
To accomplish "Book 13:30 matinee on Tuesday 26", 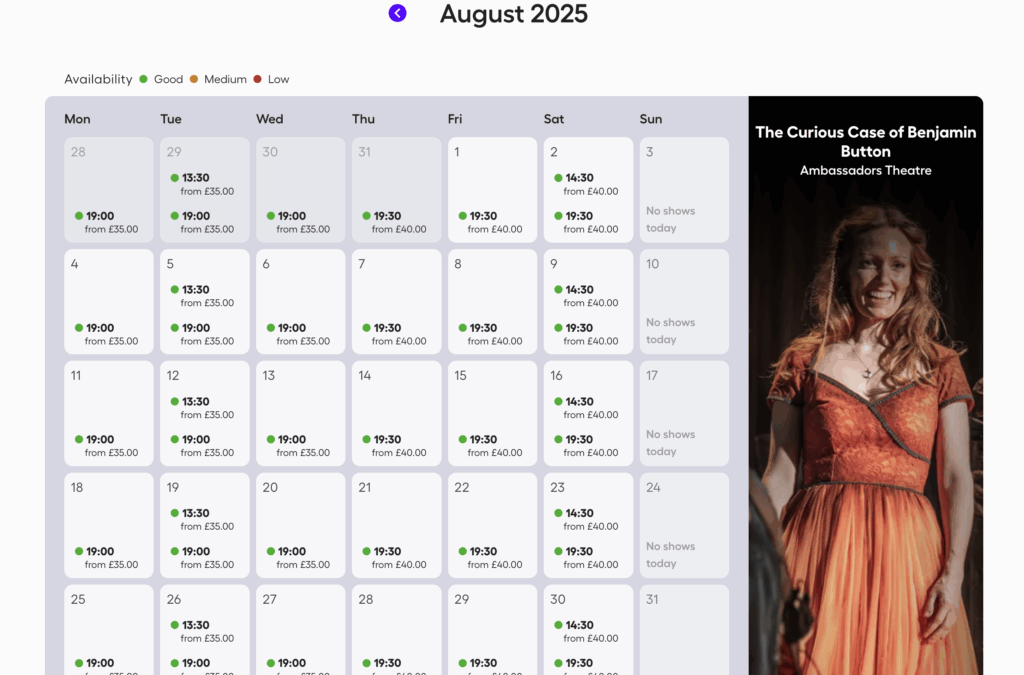I will 202,631.
